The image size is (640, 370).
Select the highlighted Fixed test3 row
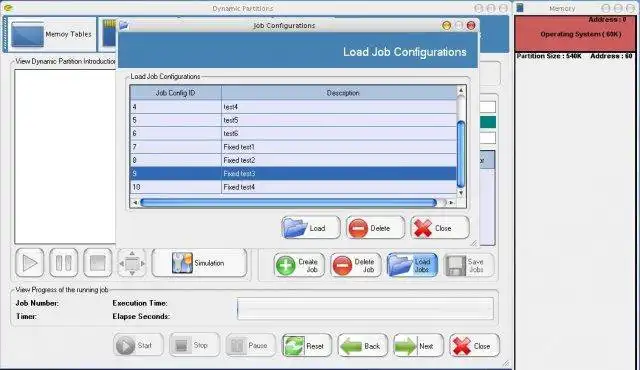(293, 173)
